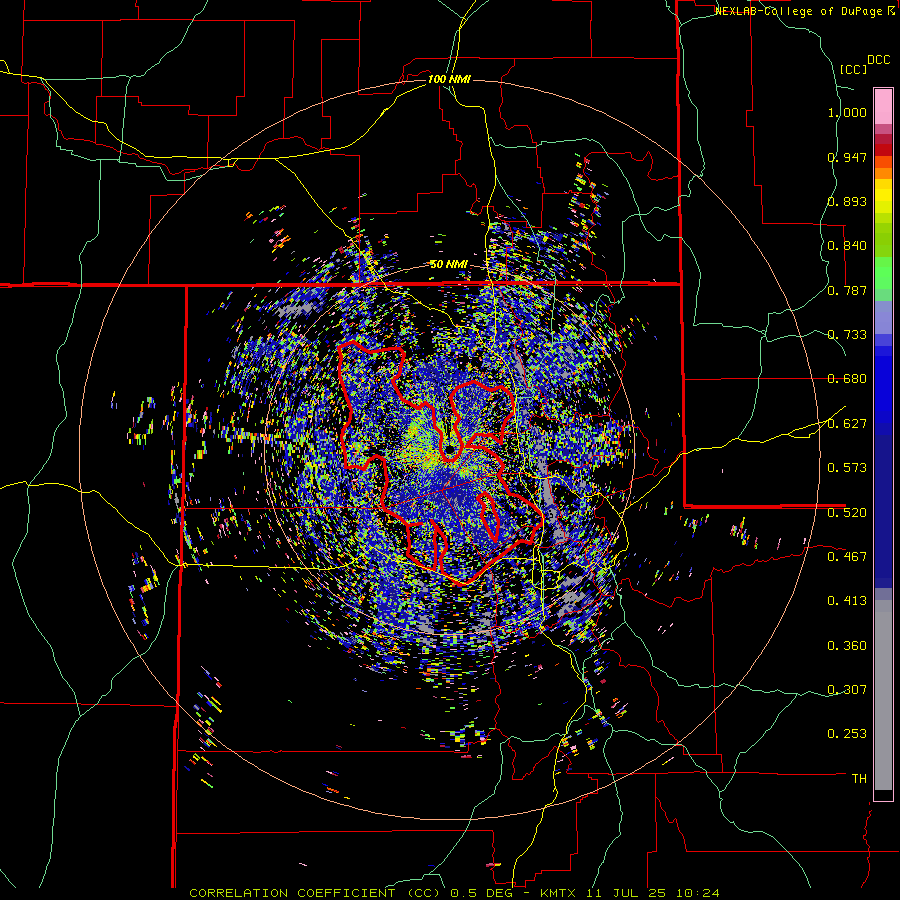Click the 0.947 legend value
The image size is (900, 900).
click(847, 157)
